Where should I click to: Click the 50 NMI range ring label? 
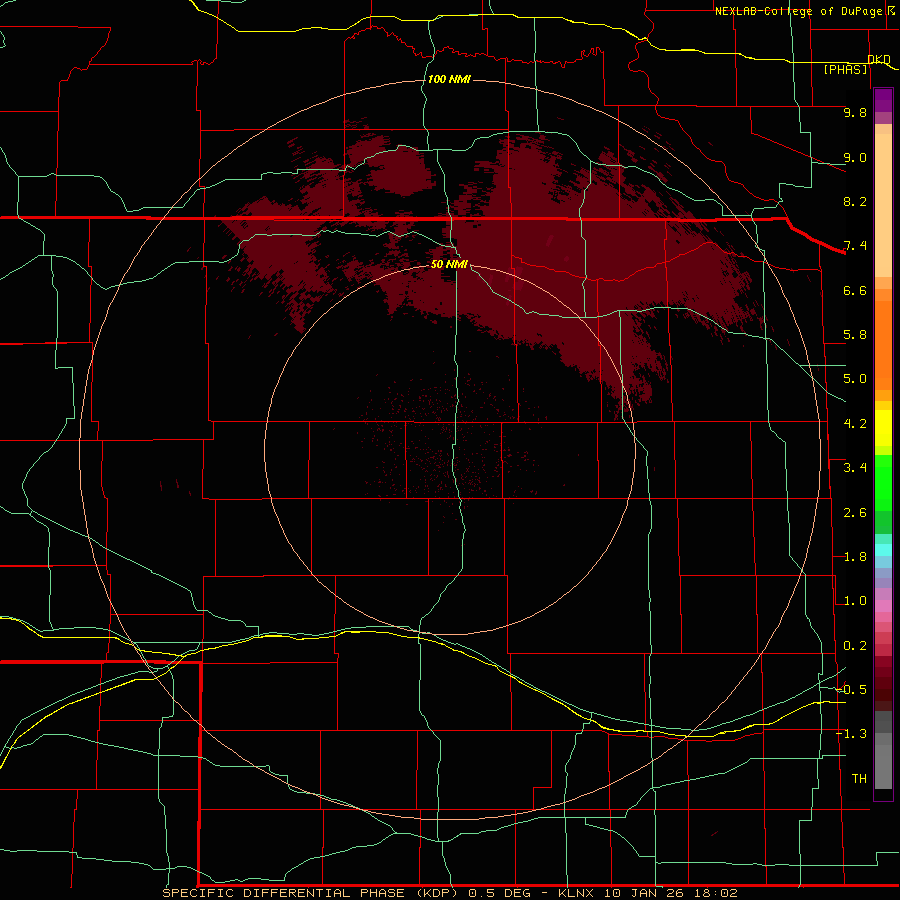[449, 263]
